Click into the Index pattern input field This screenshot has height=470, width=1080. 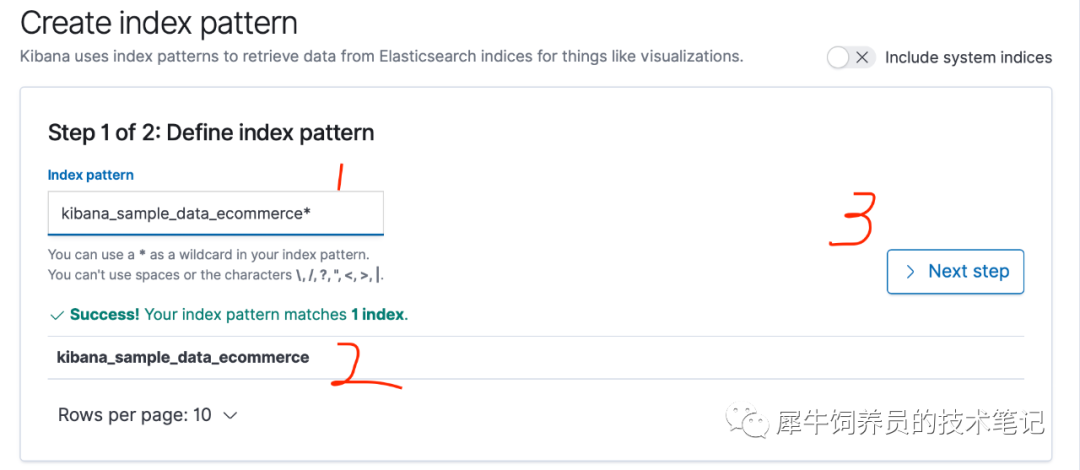215,213
